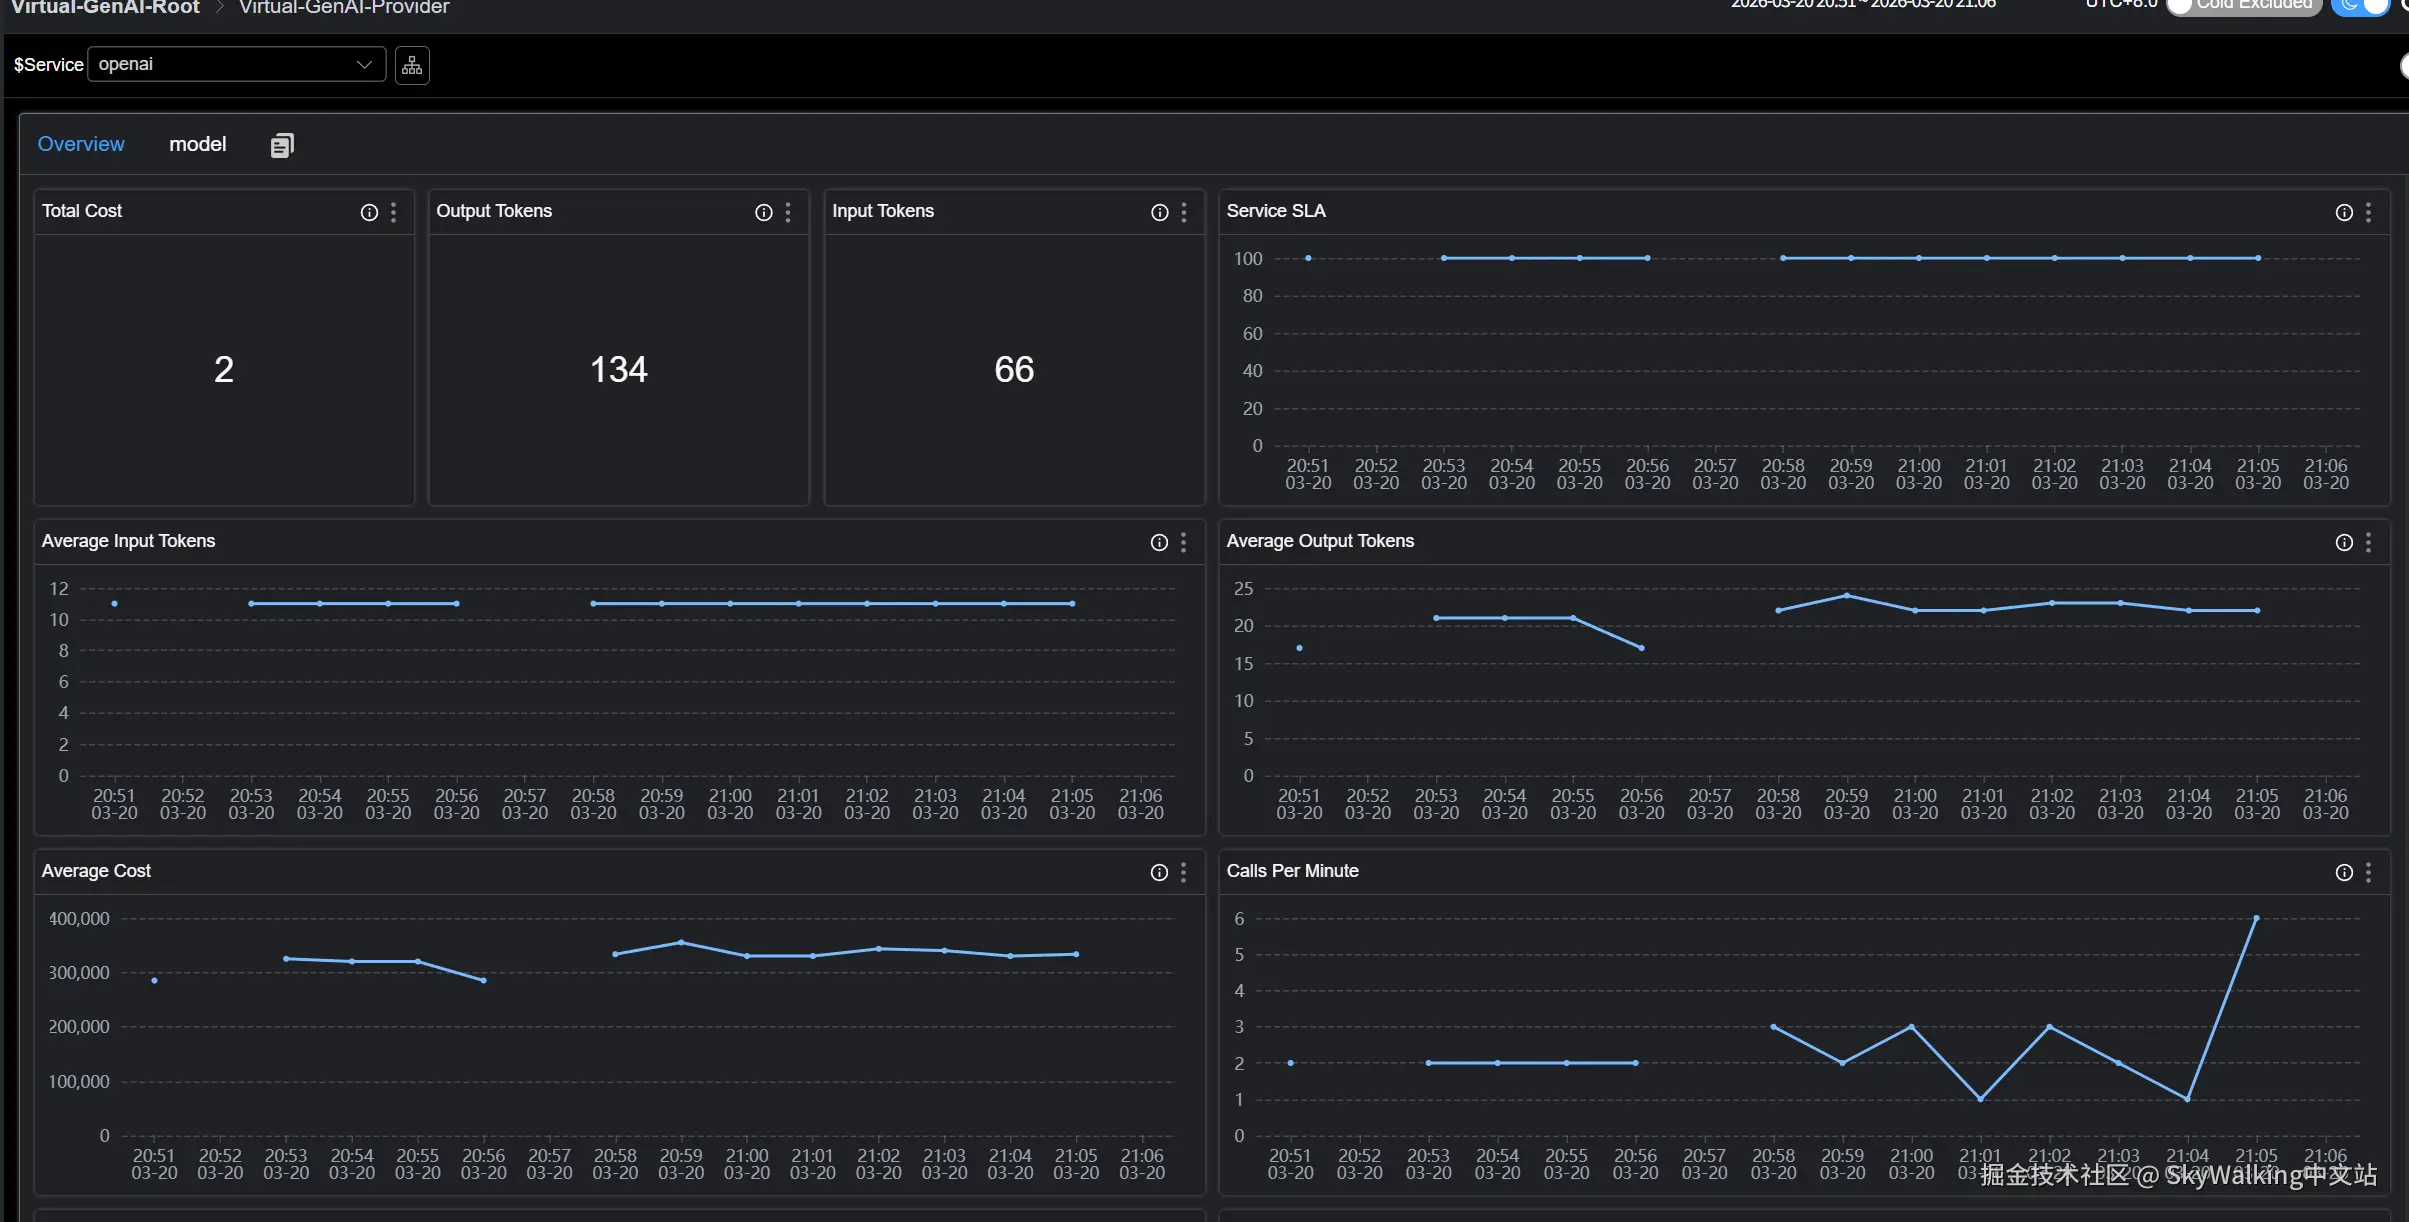Open the service topology icon beside dropdown
Screen dimensions: 2409x1222
(x=411, y=64)
